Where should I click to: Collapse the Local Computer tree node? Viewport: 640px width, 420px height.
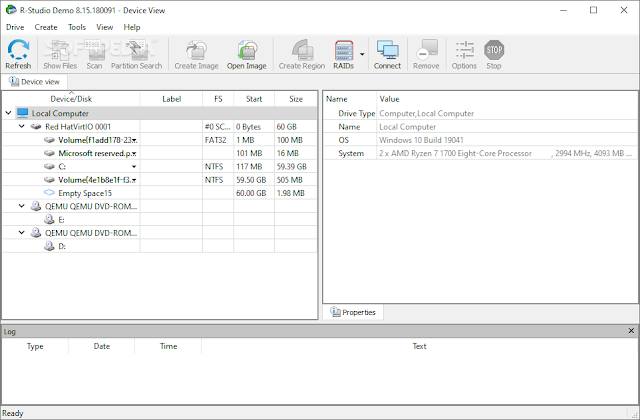[8, 113]
